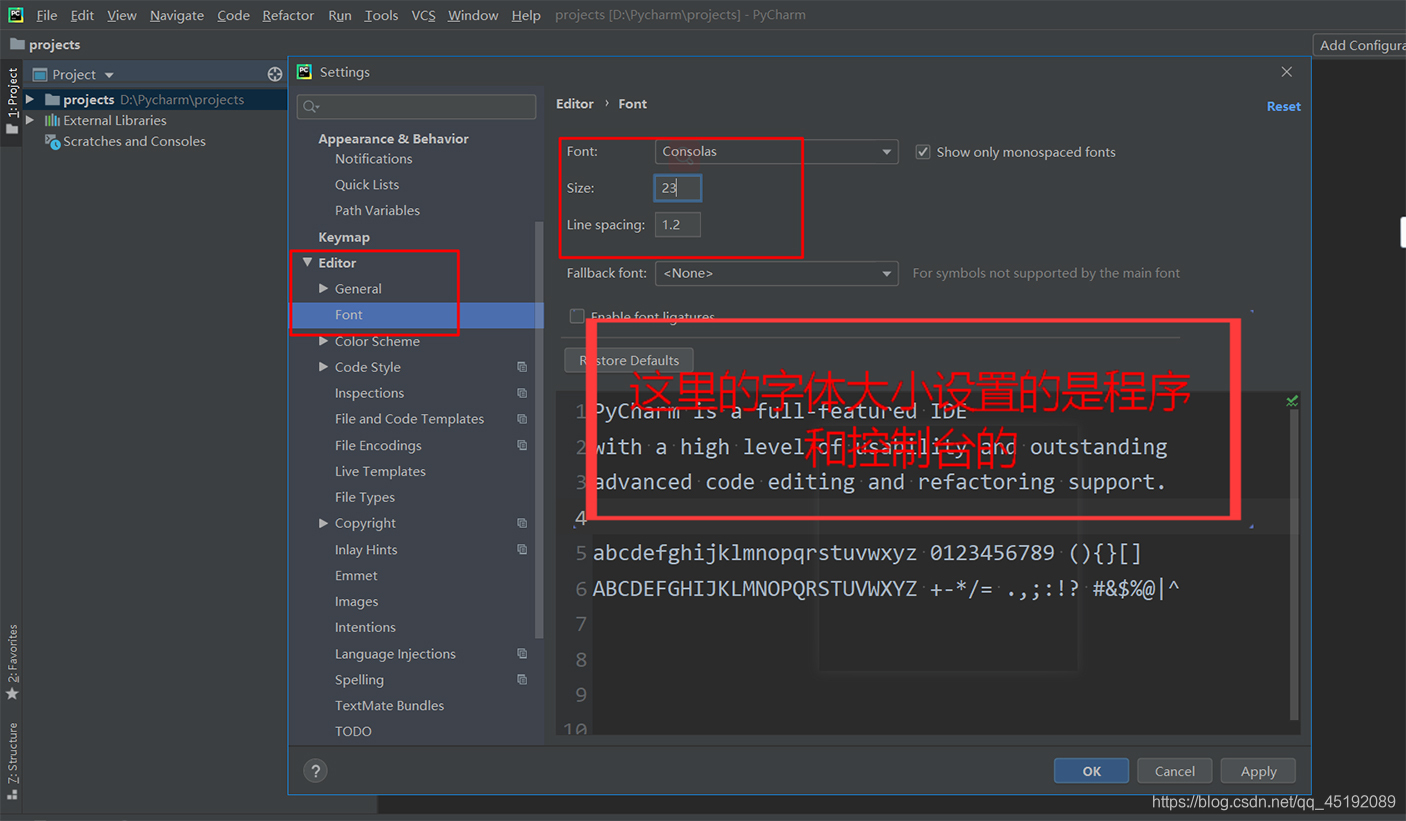1406x821 pixels.
Task: Collapse the Editor settings section
Action: coord(307,263)
